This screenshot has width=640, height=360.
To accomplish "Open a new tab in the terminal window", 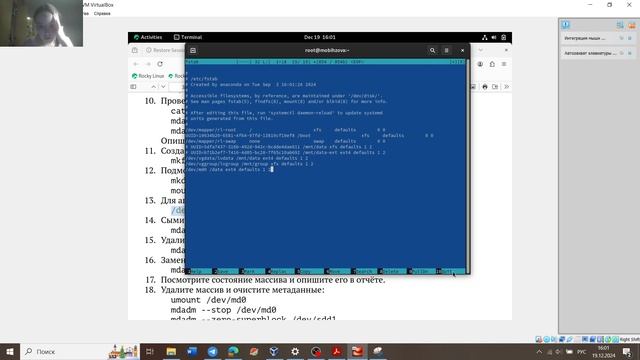I will point(193,50).
